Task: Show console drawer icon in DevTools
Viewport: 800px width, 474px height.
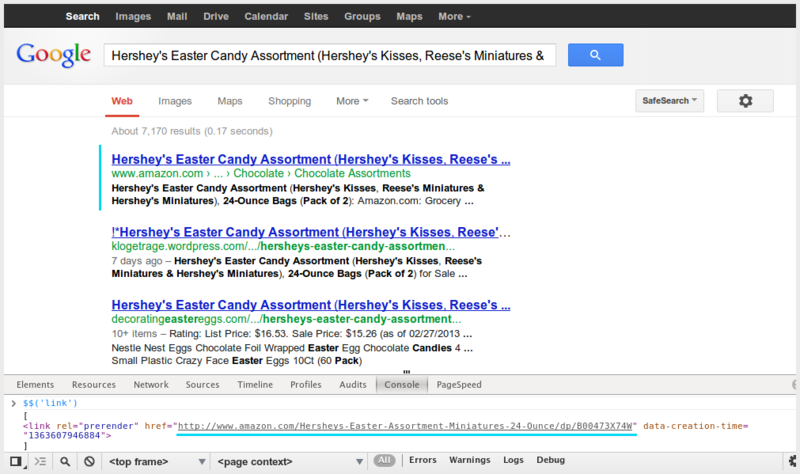Action: 40,461
